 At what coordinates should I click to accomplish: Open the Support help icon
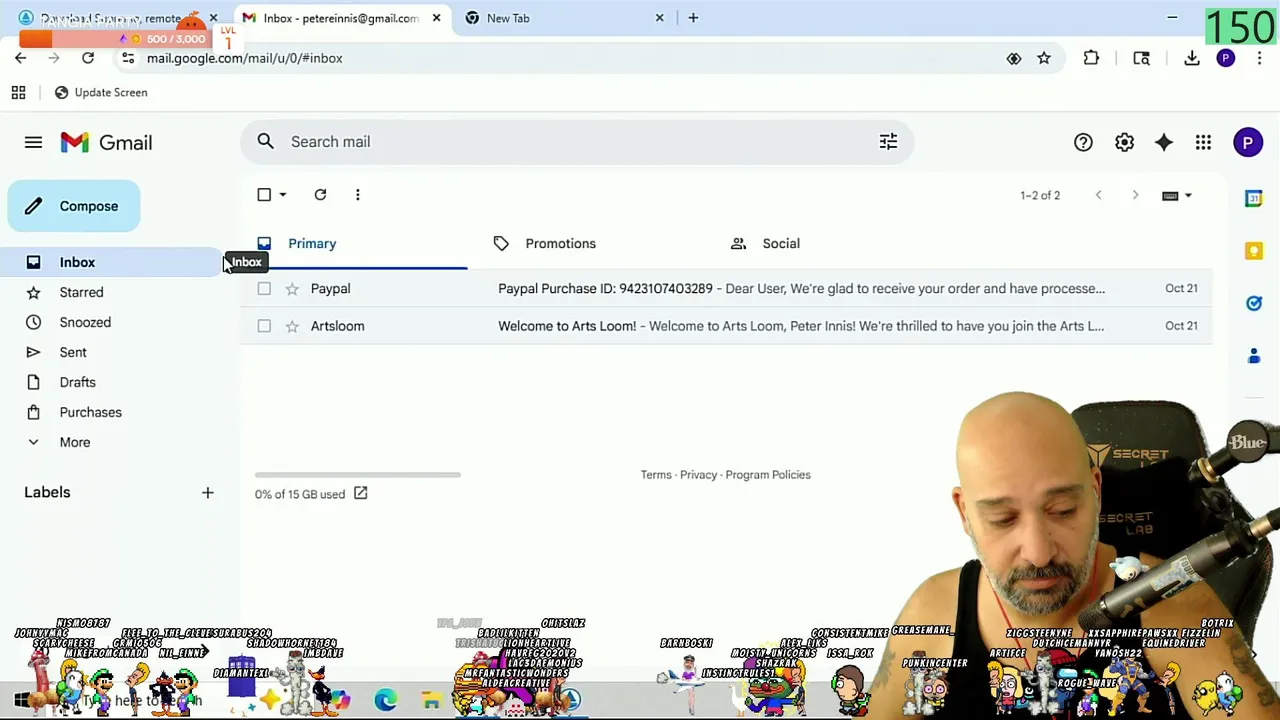(1083, 142)
